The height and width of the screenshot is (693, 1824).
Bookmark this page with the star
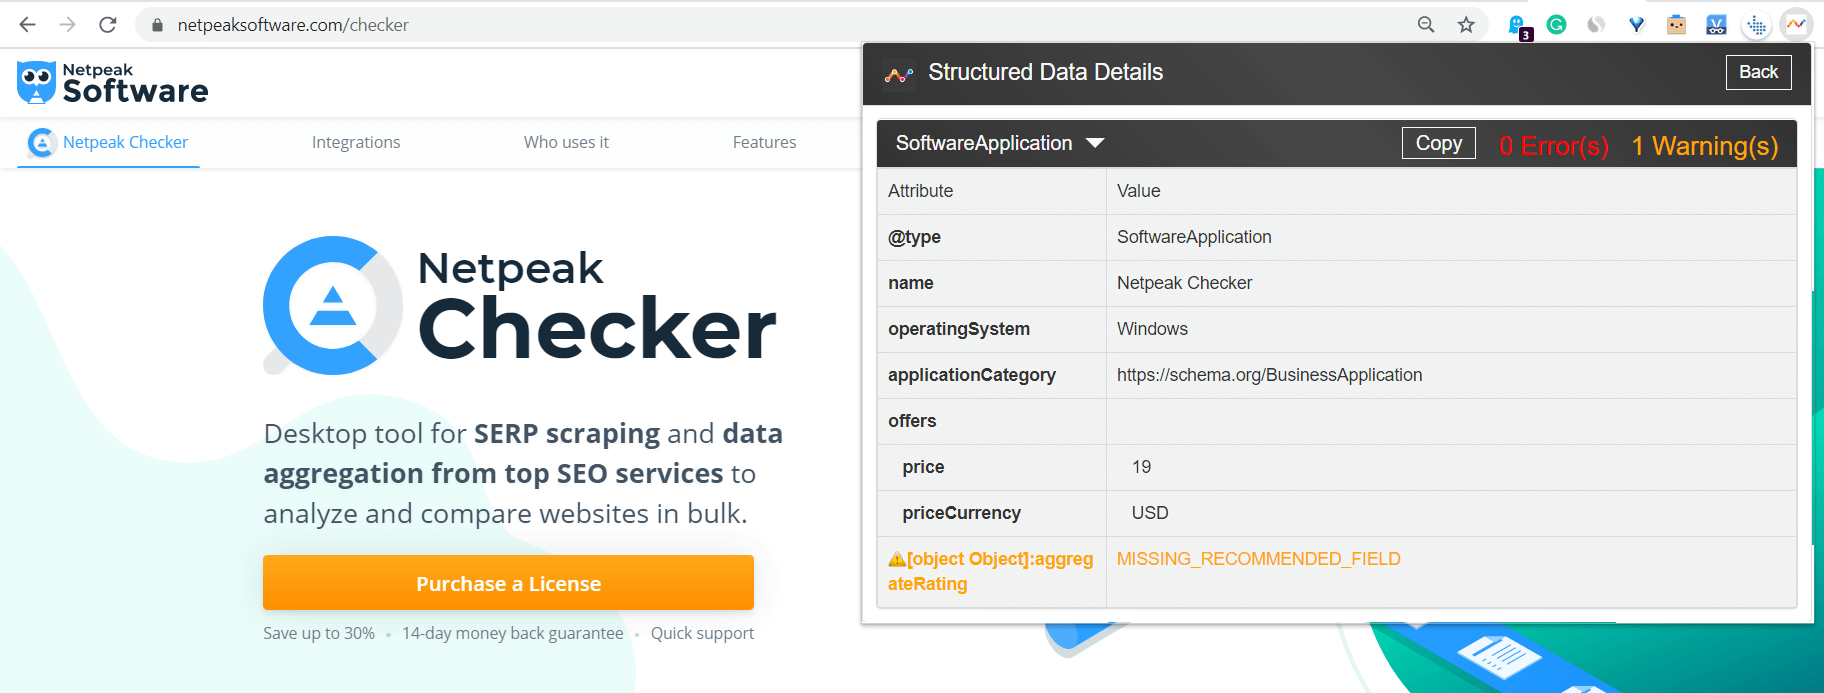[1466, 25]
